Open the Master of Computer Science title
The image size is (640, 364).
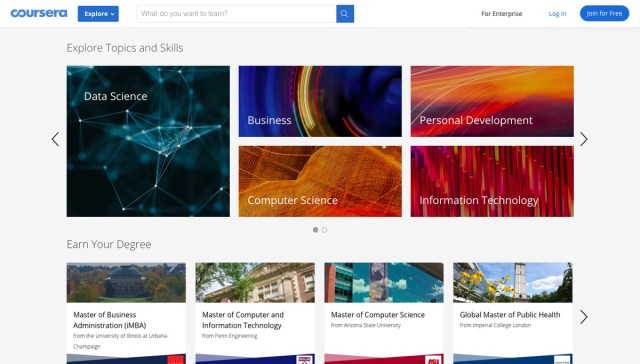[x=378, y=315]
